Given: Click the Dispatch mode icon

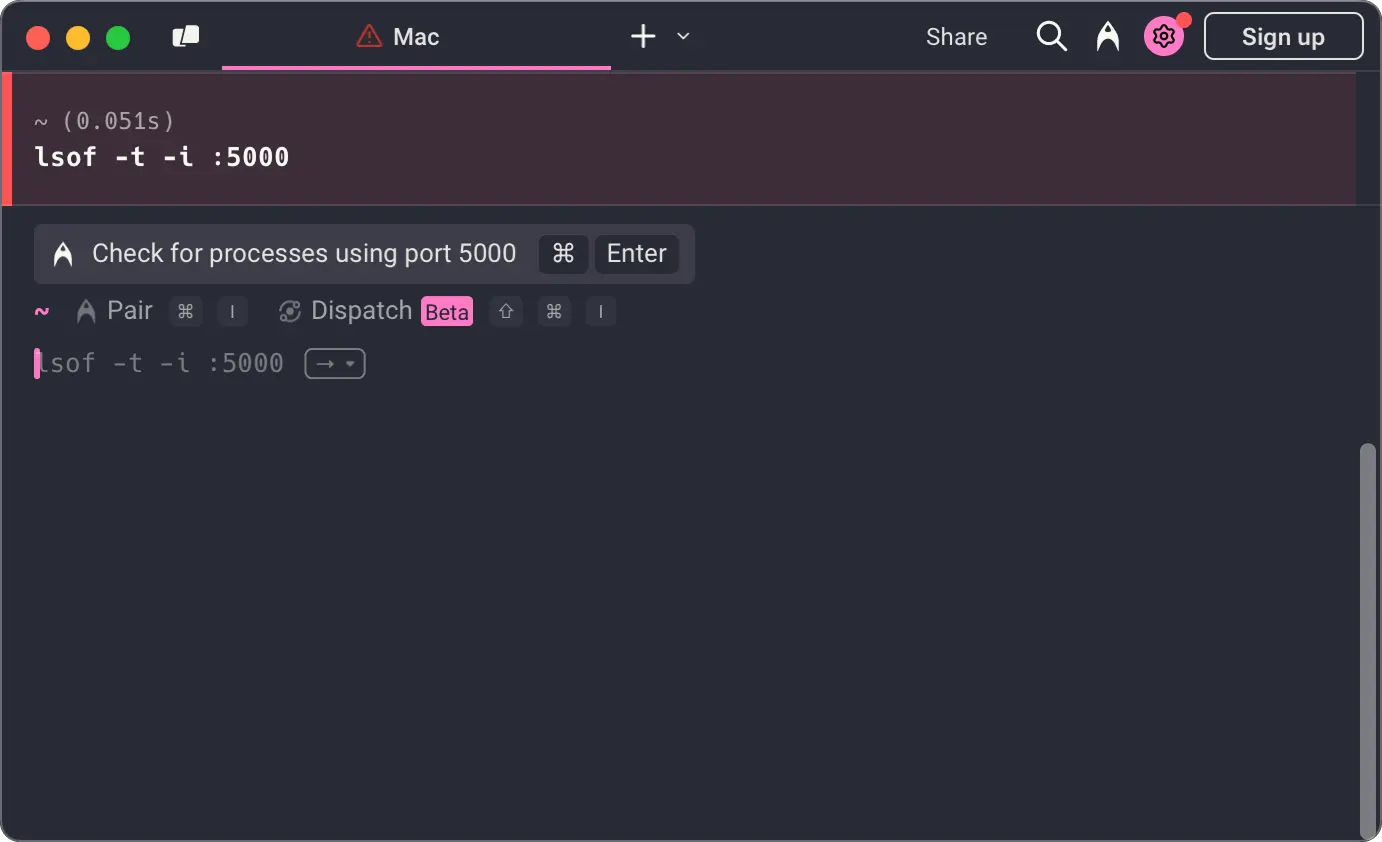Looking at the screenshot, I should pos(290,311).
